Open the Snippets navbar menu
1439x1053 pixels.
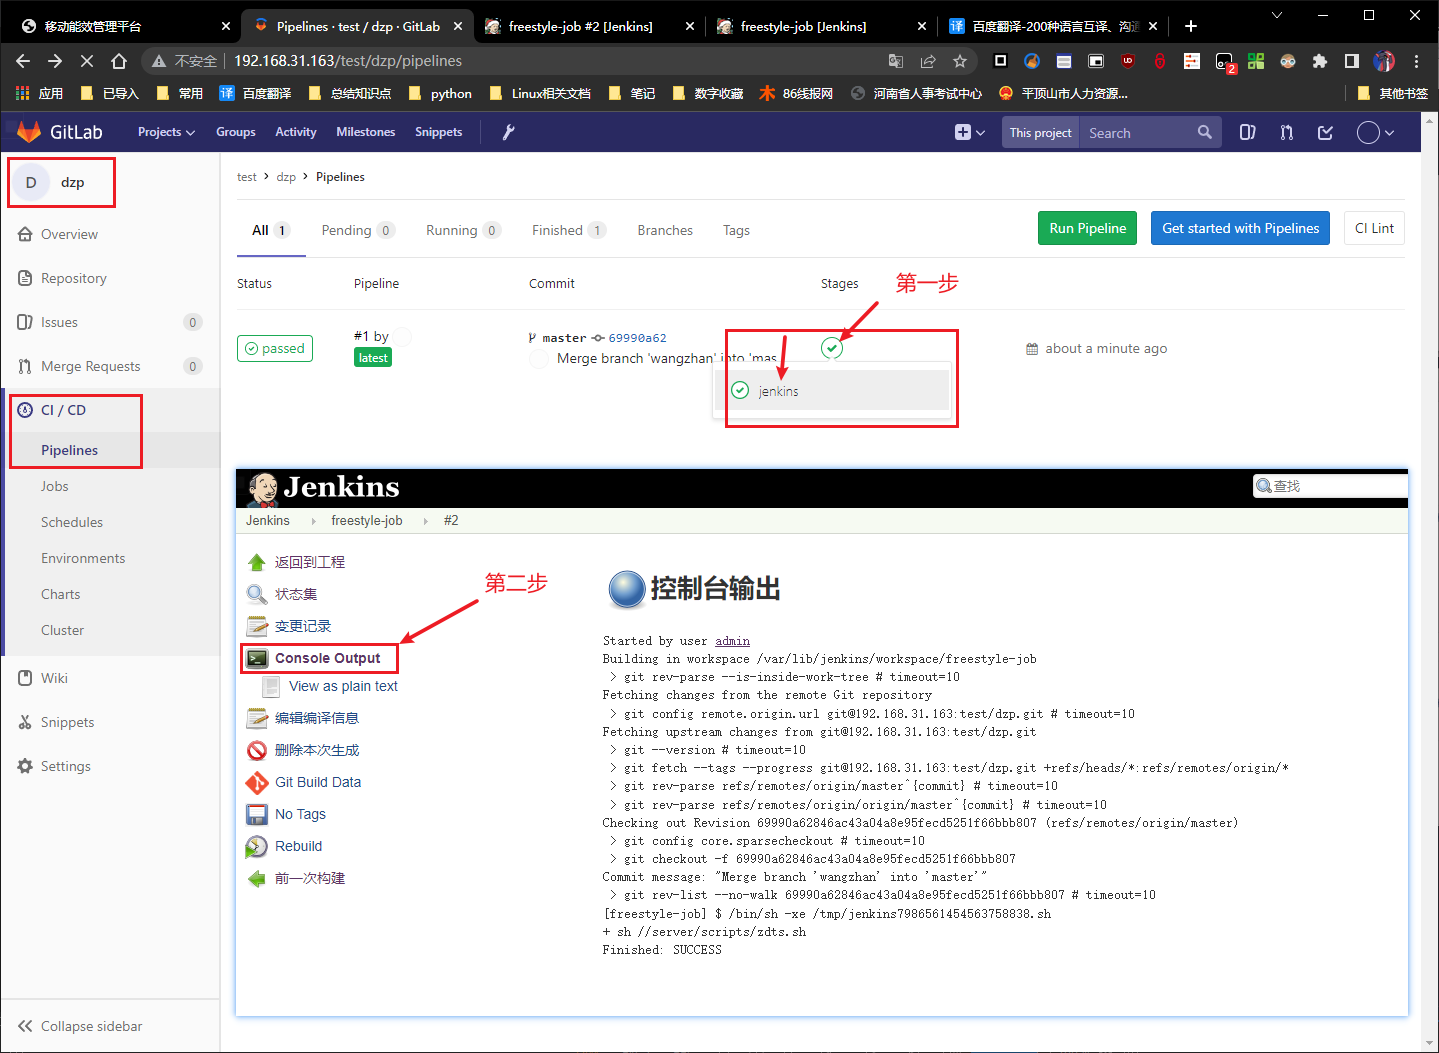(439, 132)
